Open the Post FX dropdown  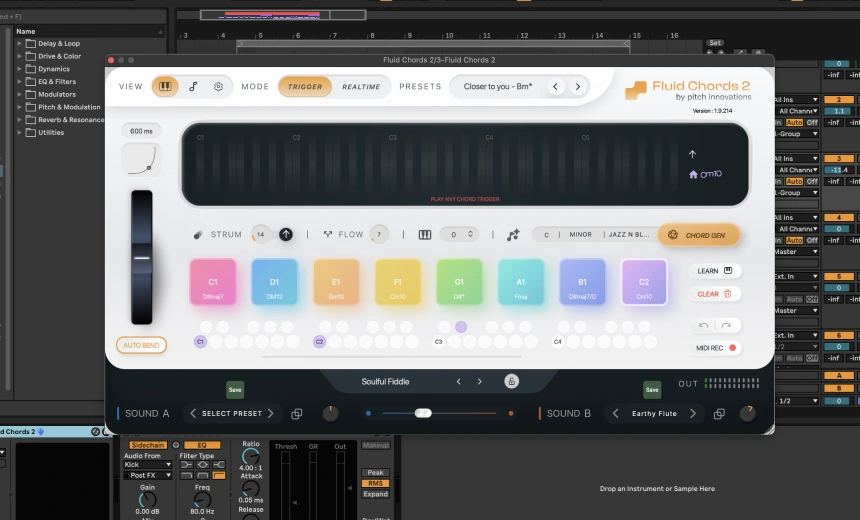[148, 475]
